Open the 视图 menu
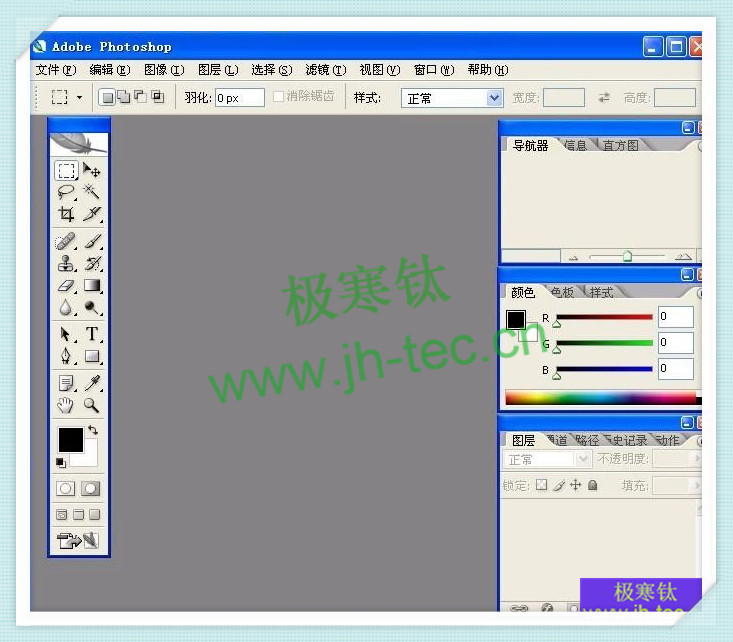 380,70
